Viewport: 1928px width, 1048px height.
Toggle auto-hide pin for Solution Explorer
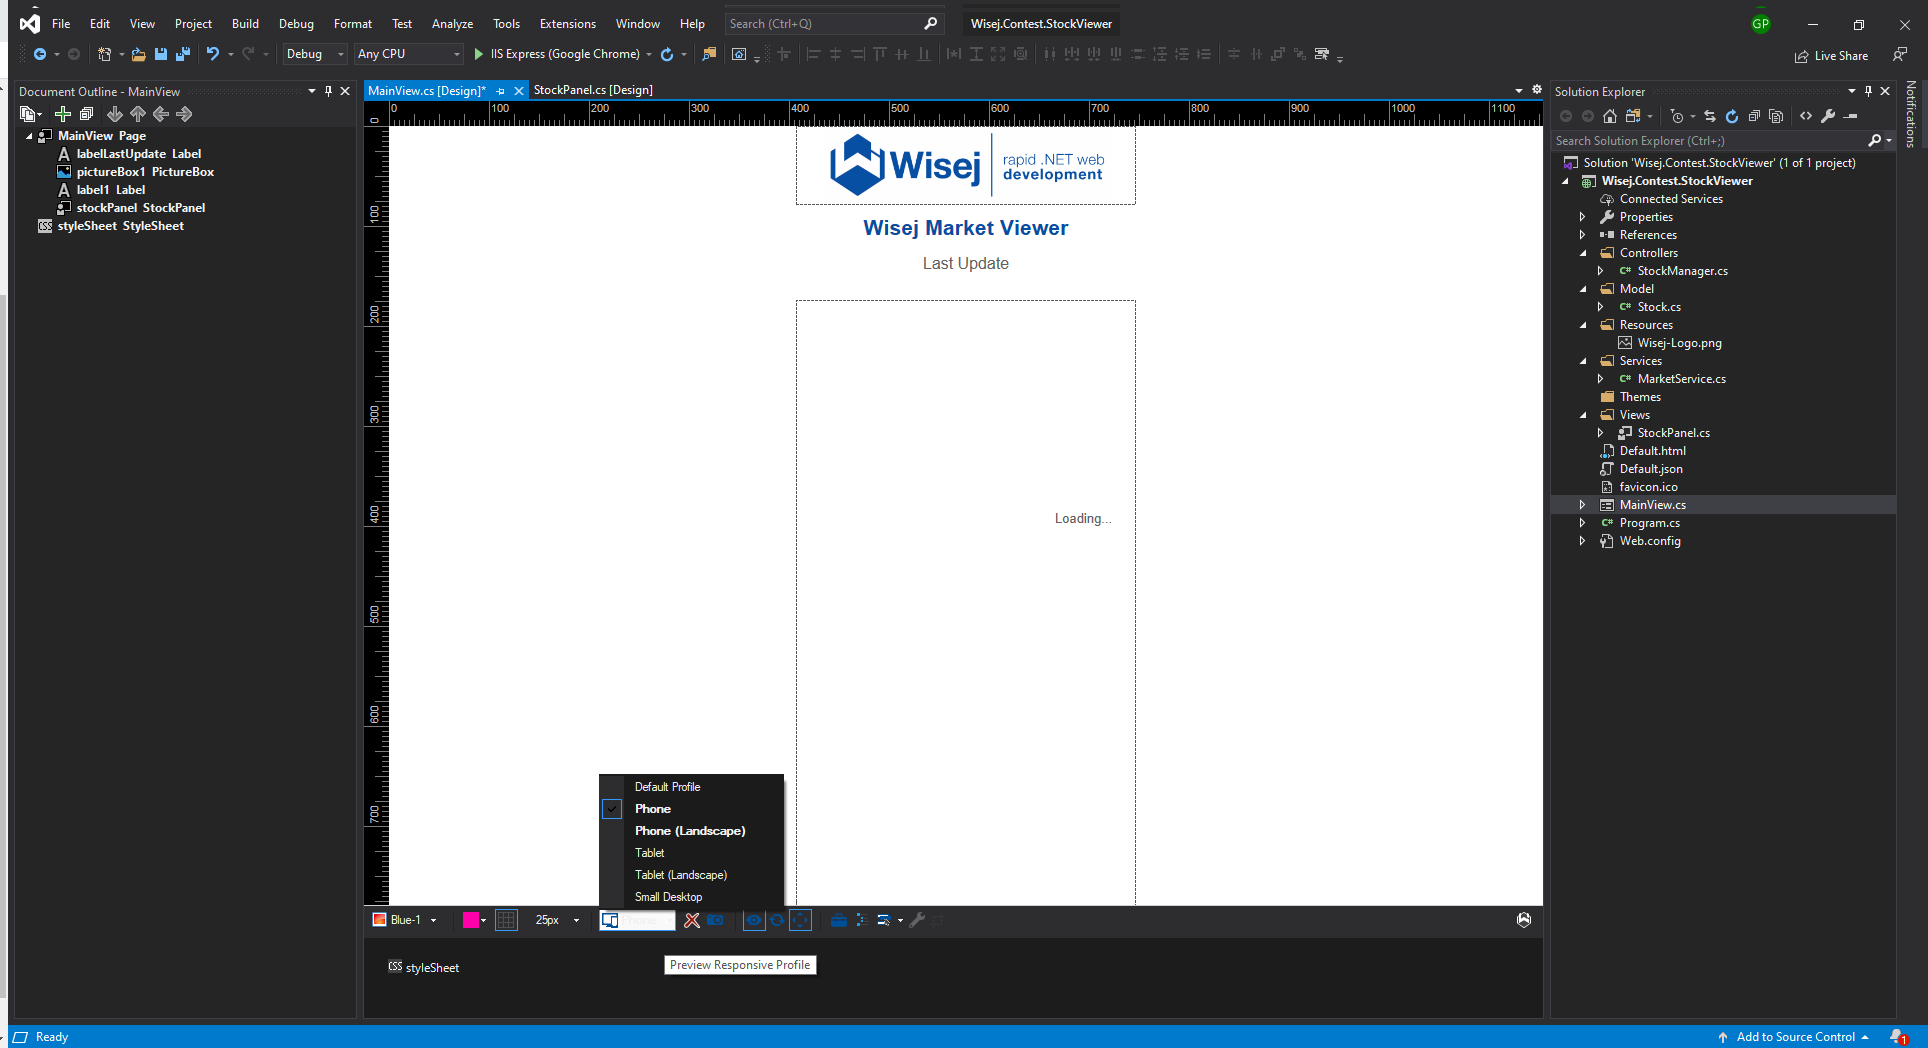point(1868,91)
